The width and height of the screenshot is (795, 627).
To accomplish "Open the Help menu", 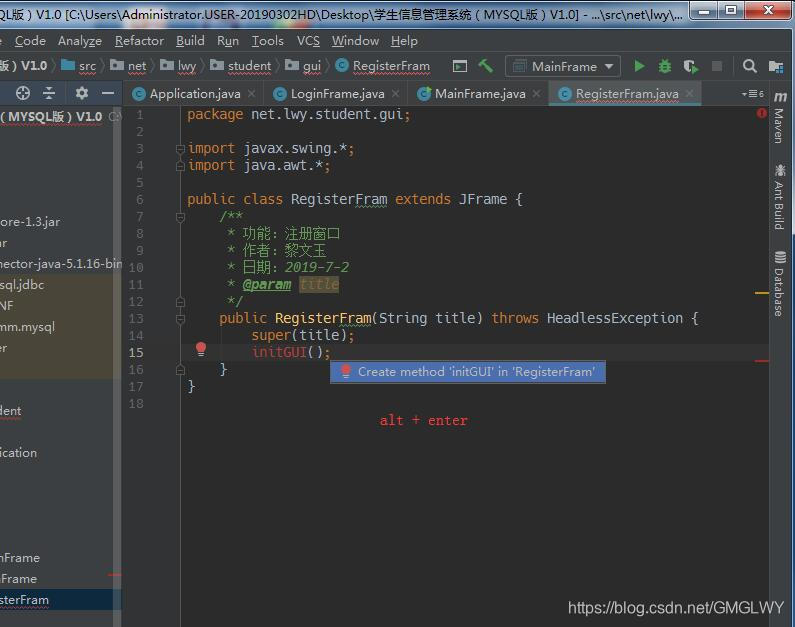I will pos(404,41).
